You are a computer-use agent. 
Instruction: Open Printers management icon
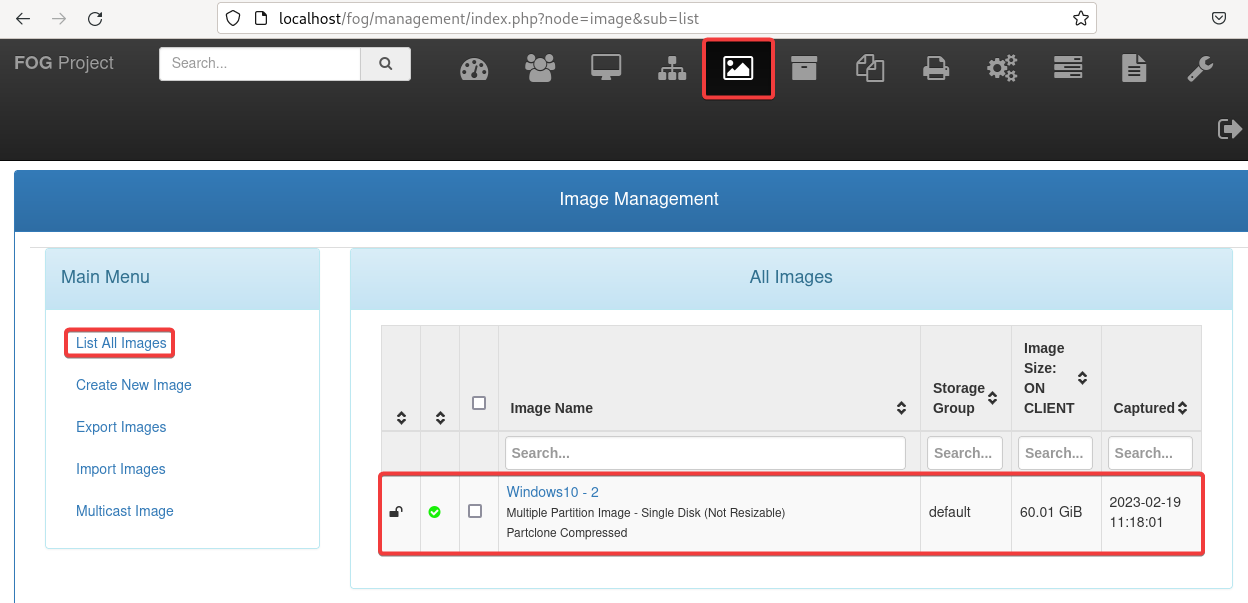tap(936, 68)
